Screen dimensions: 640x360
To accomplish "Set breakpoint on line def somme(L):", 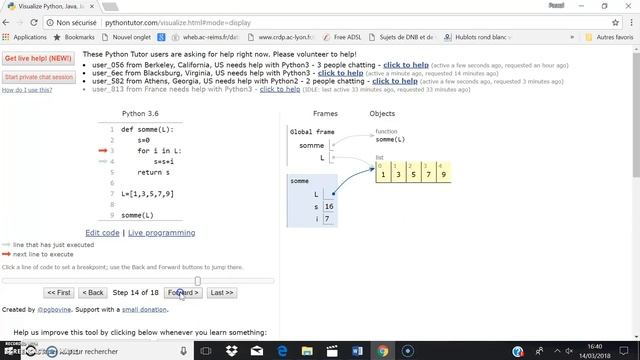I will click(147, 129).
